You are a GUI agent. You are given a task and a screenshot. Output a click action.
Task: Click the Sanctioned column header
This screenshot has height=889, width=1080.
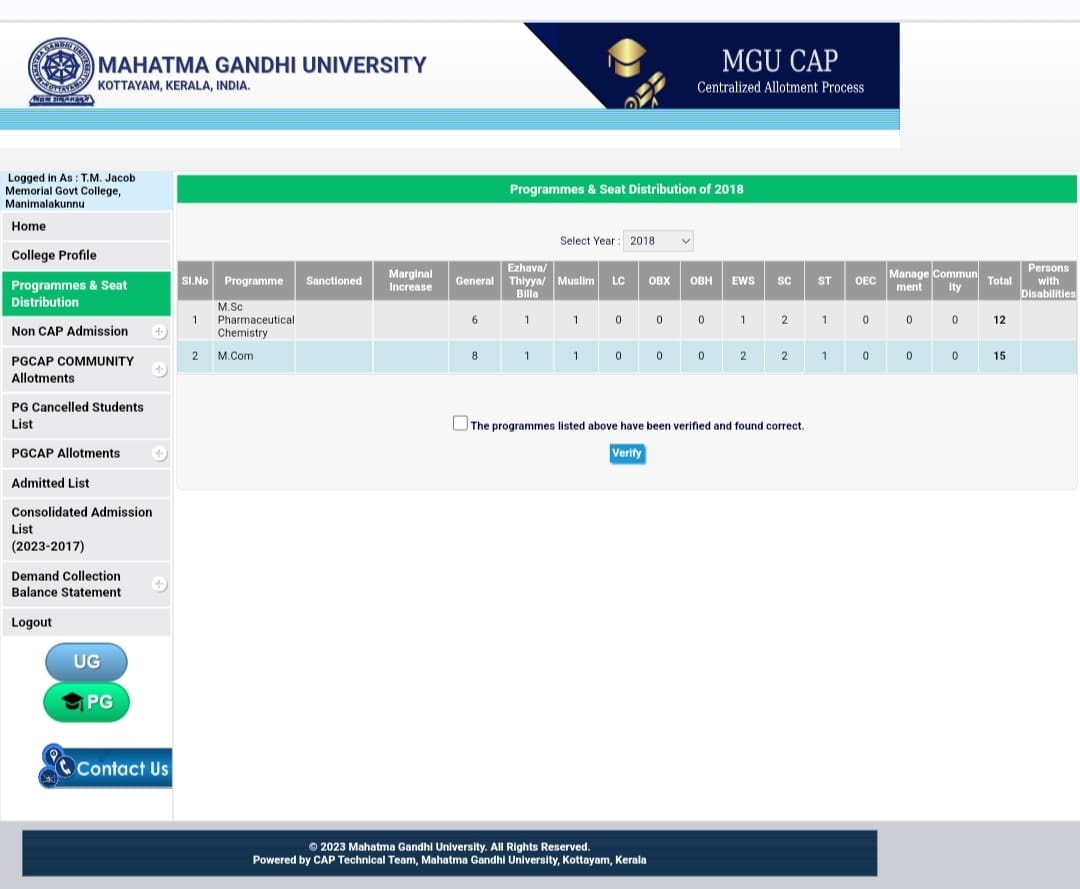[334, 281]
